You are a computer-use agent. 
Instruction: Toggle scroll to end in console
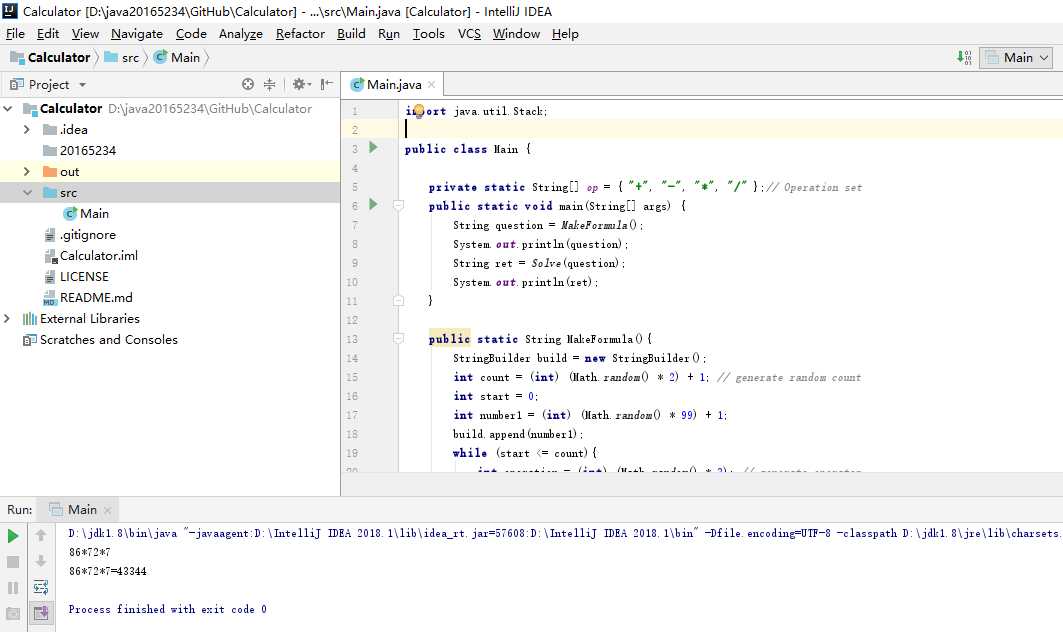[41, 613]
